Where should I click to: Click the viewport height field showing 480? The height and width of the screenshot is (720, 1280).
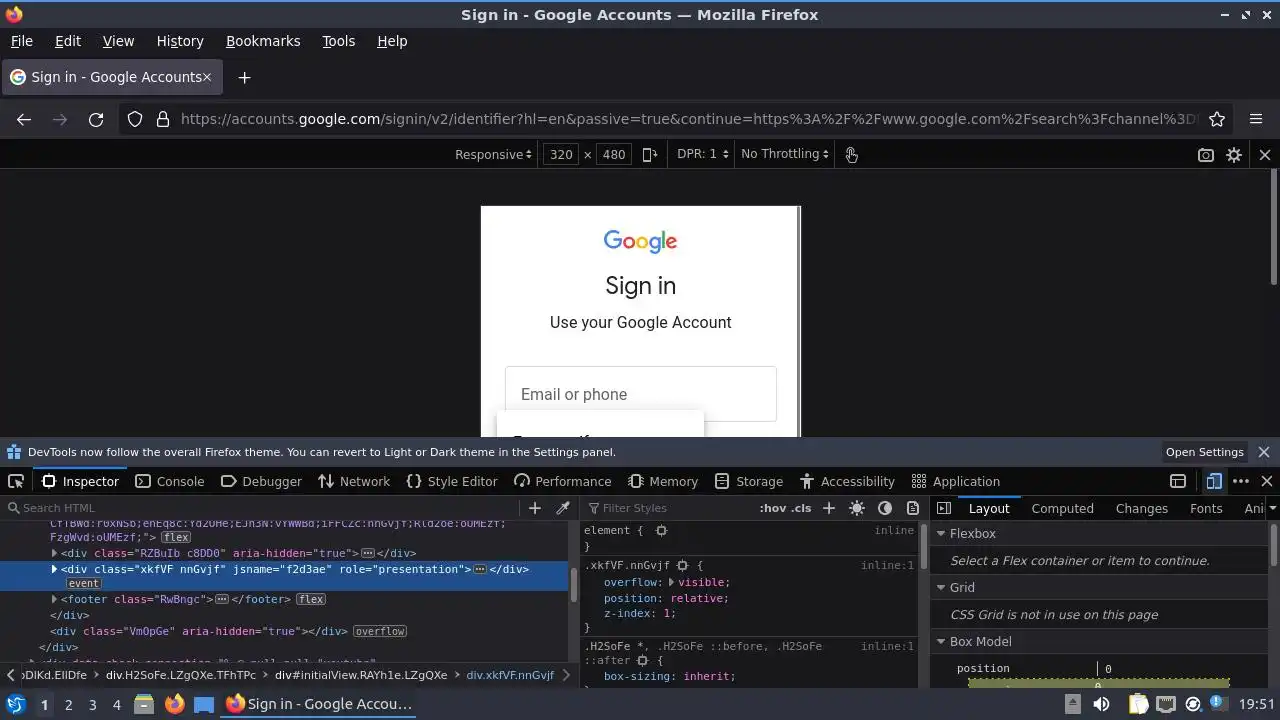[614, 154]
